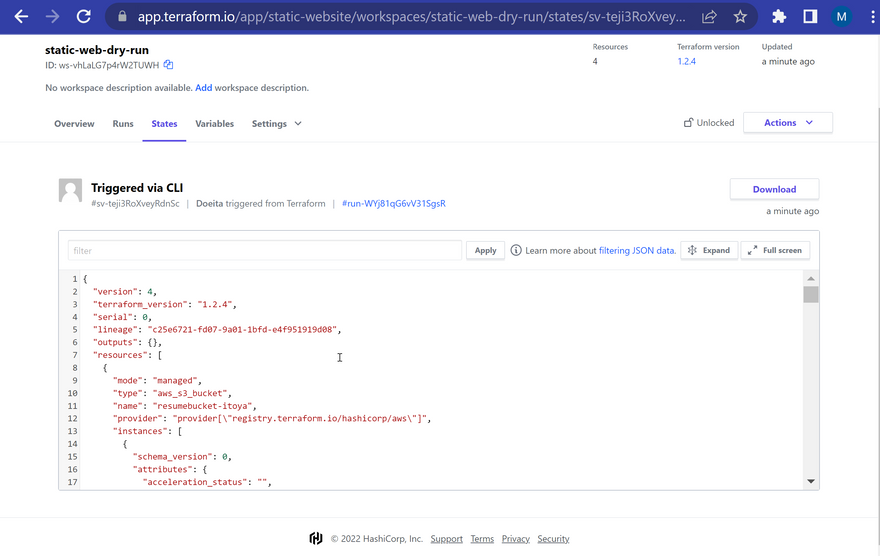Click the browser reload icon

[84, 17]
